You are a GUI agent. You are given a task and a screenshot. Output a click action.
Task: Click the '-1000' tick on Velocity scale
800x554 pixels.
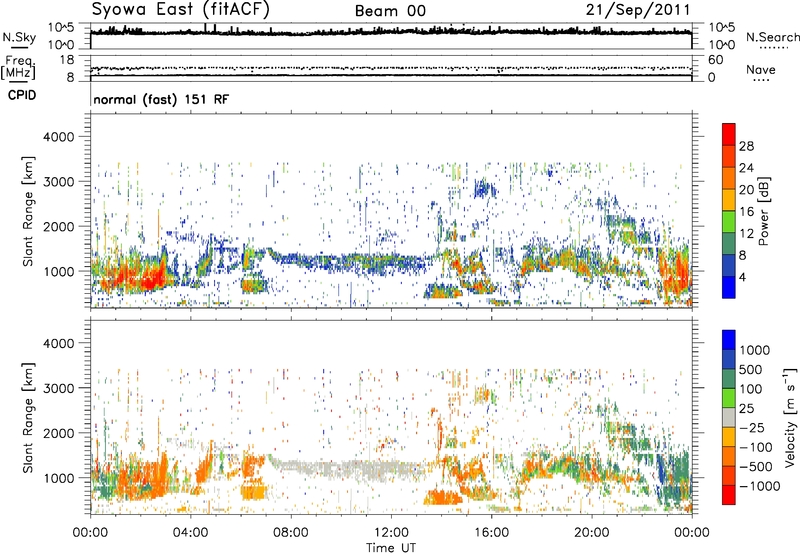760,486
